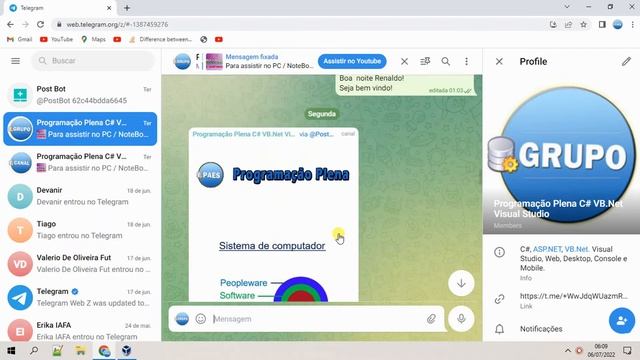Record a voice message with microphone
This screenshot has width=640, height=360.
(461, 319)
